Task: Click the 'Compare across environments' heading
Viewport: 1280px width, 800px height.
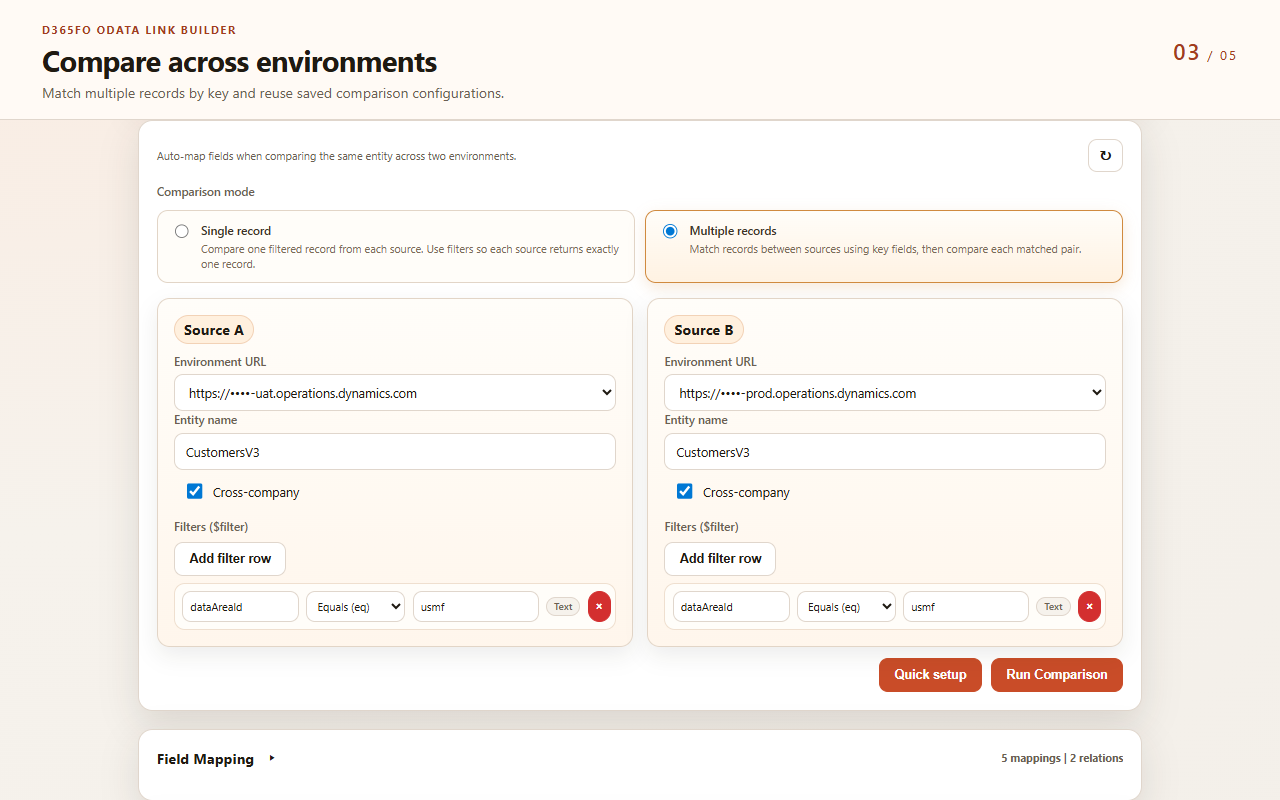Action: pos(240,62)
